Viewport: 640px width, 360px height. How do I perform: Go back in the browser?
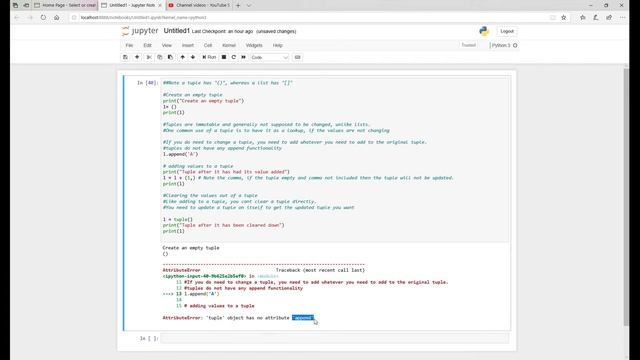click(x=17, y=18)
